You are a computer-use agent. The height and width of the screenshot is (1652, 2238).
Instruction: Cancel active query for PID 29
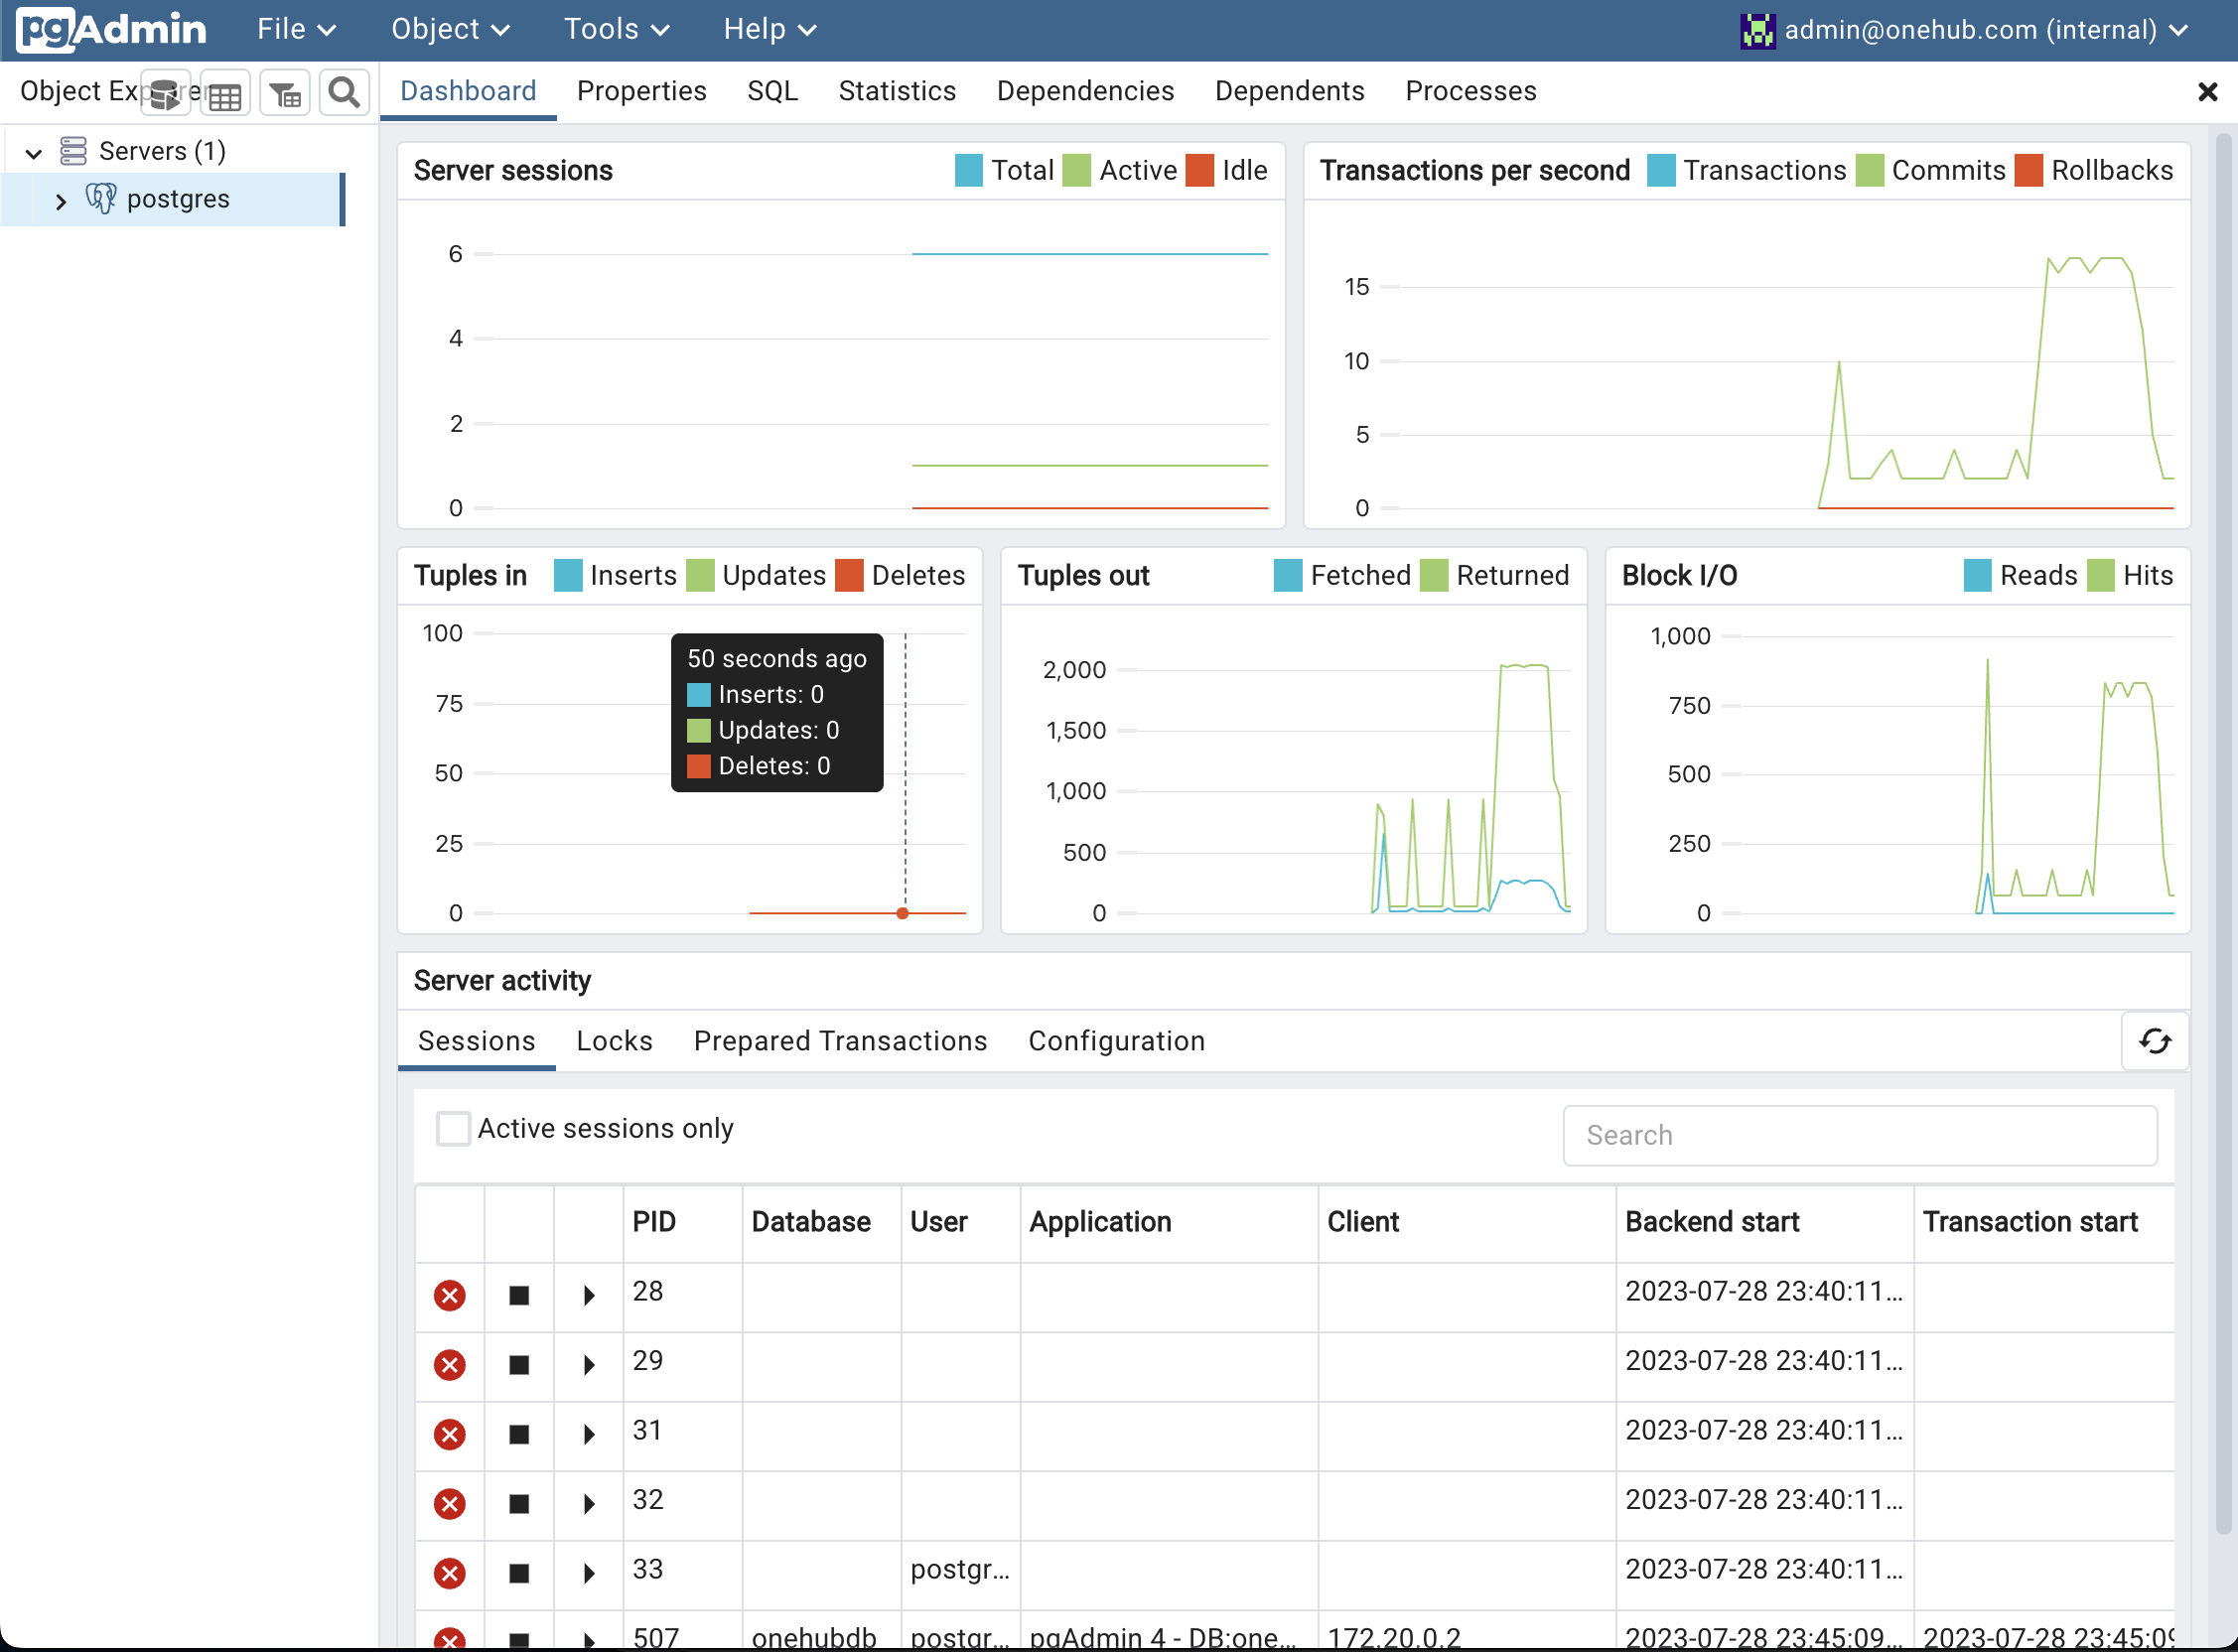click(x=519, y=1365)
